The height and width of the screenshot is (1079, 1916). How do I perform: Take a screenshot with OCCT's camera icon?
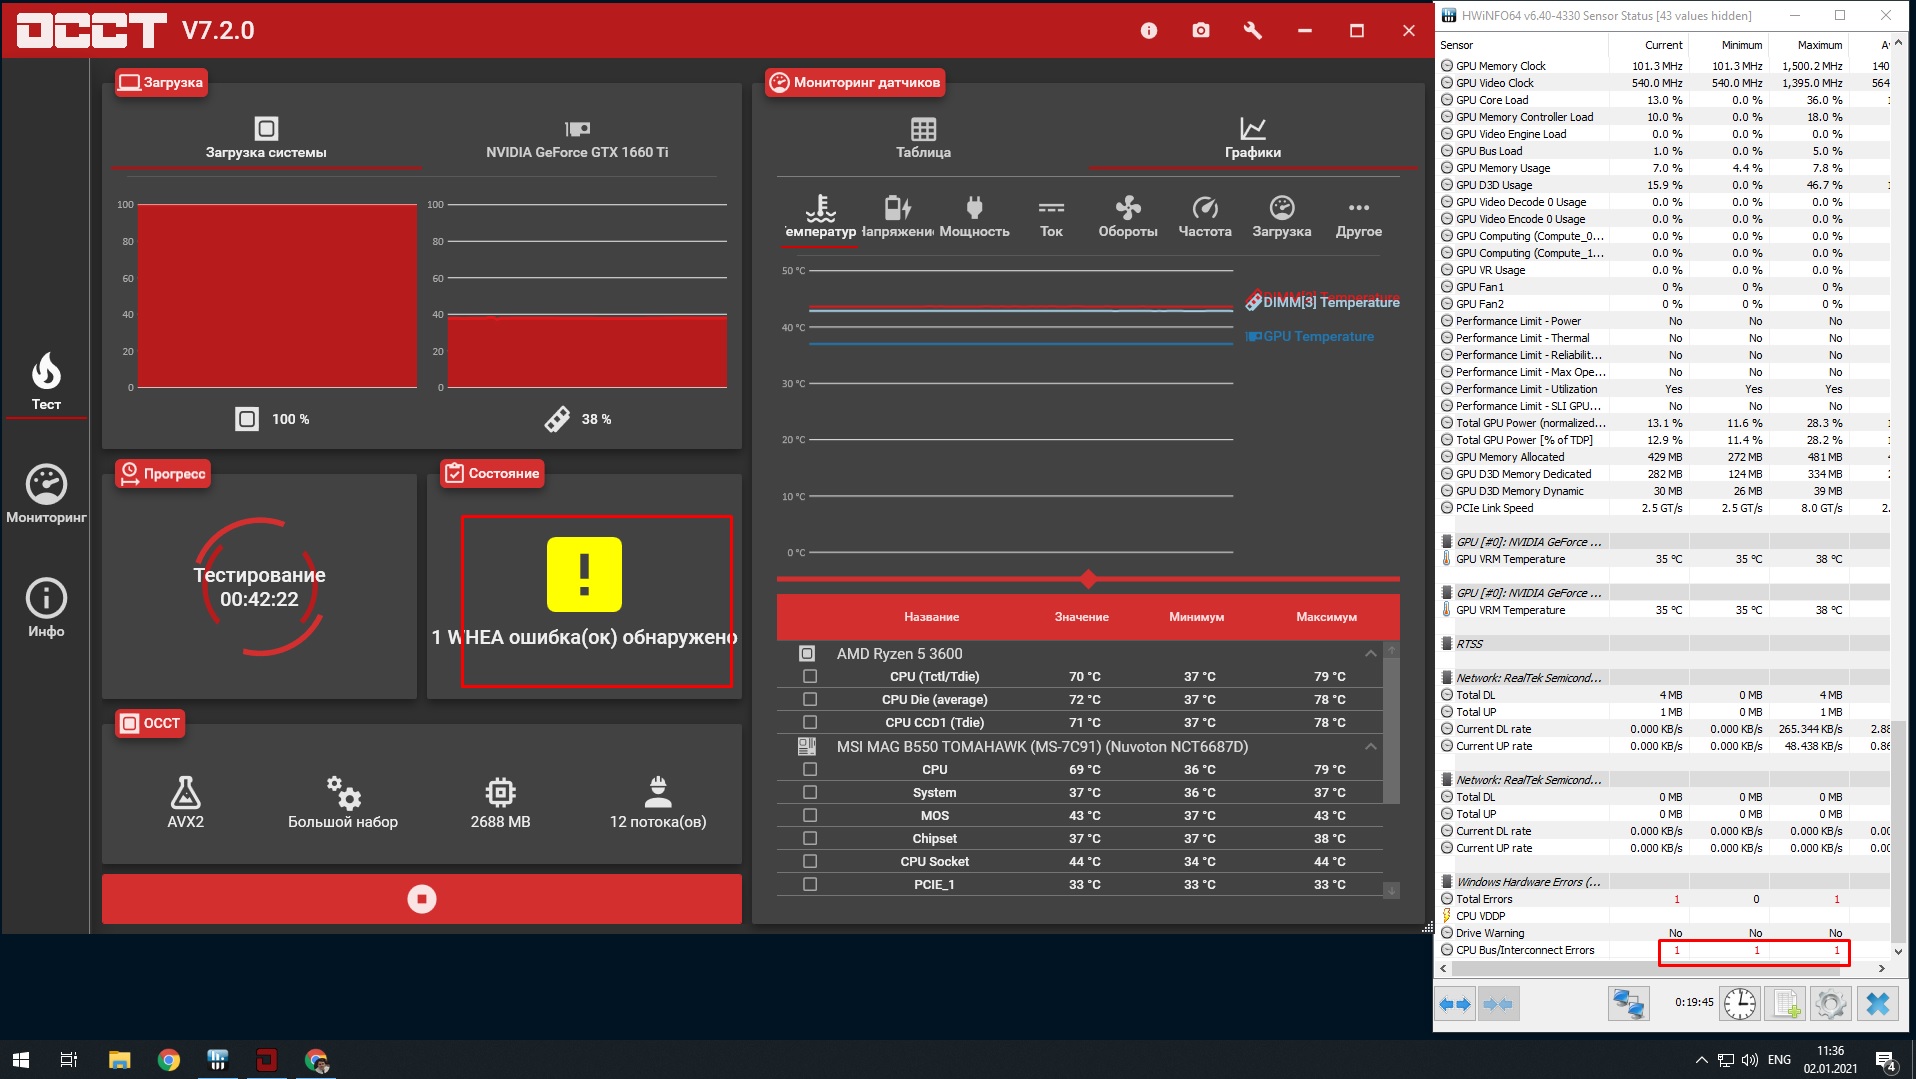(1201, 31)
